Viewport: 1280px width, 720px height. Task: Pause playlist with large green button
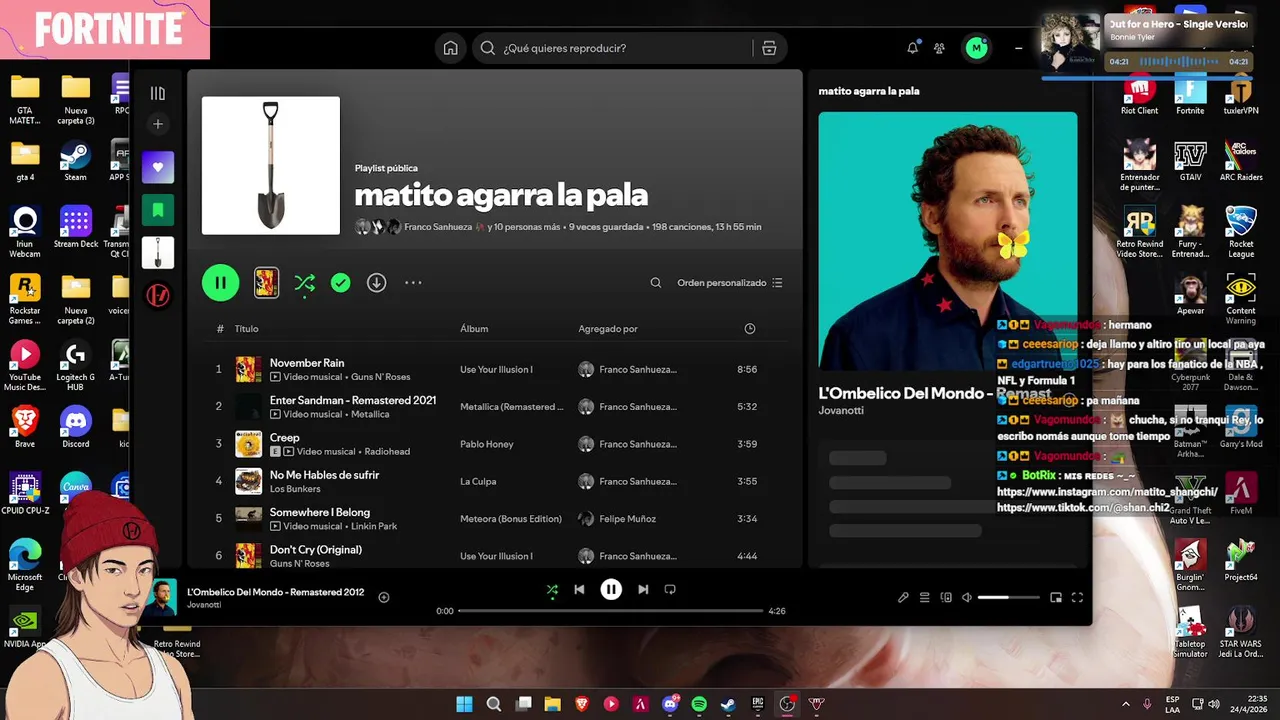point(221,283)
